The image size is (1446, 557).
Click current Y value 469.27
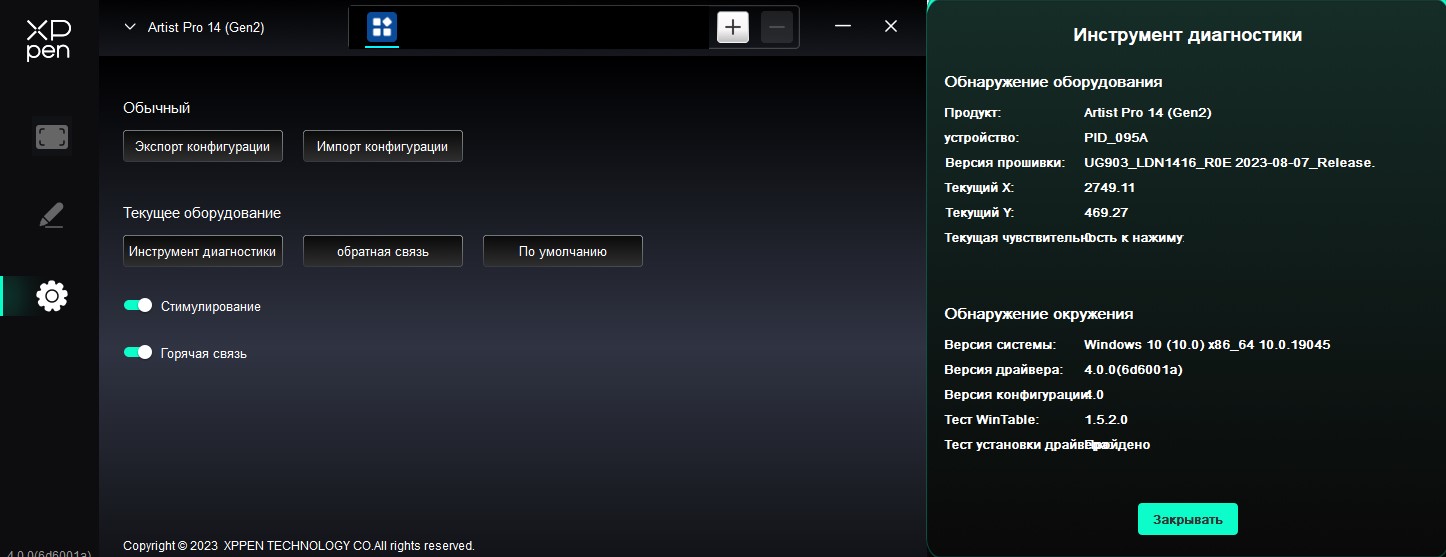pyautogui.click(x=1106, y=213)
